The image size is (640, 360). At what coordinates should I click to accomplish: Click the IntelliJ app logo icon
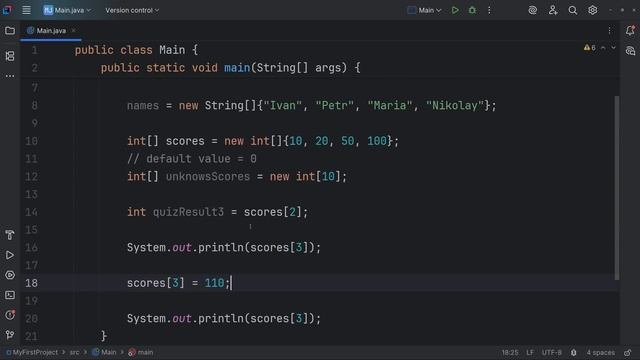click(x=7, y=10)
